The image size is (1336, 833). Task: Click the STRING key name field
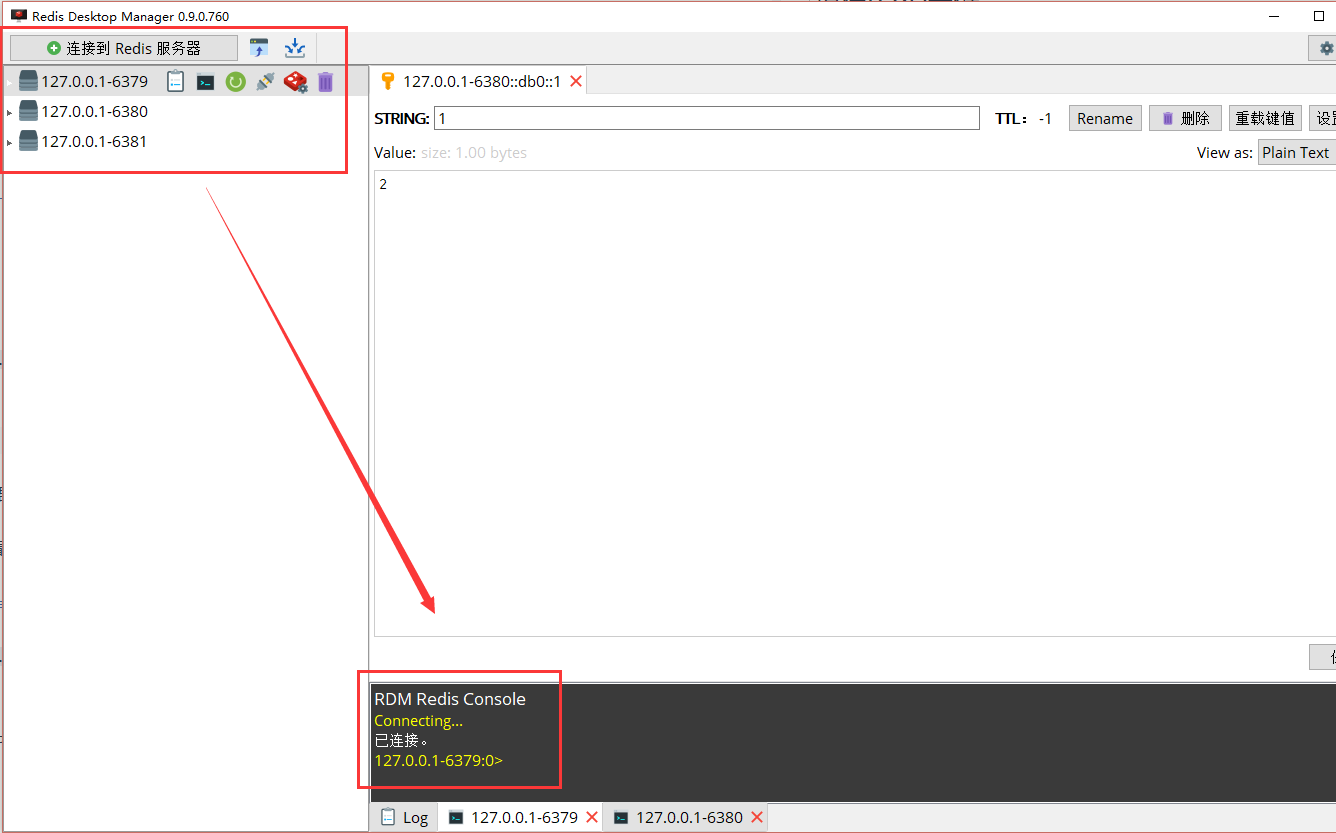click(707, 118)
